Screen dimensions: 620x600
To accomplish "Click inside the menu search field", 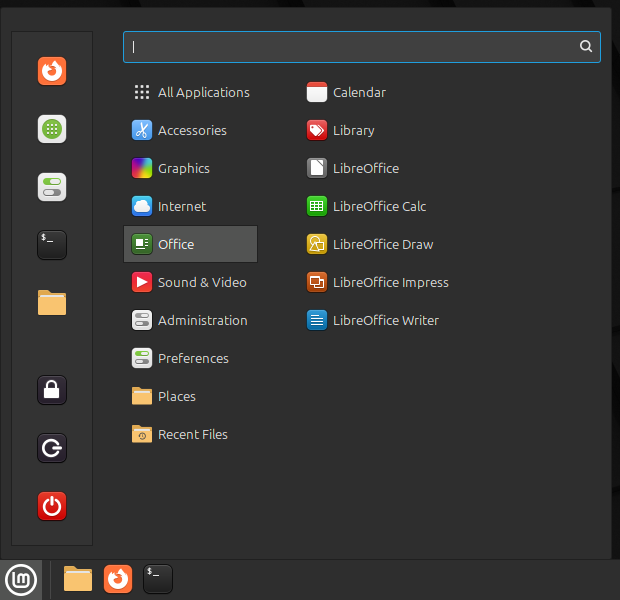I will [361, 47].
